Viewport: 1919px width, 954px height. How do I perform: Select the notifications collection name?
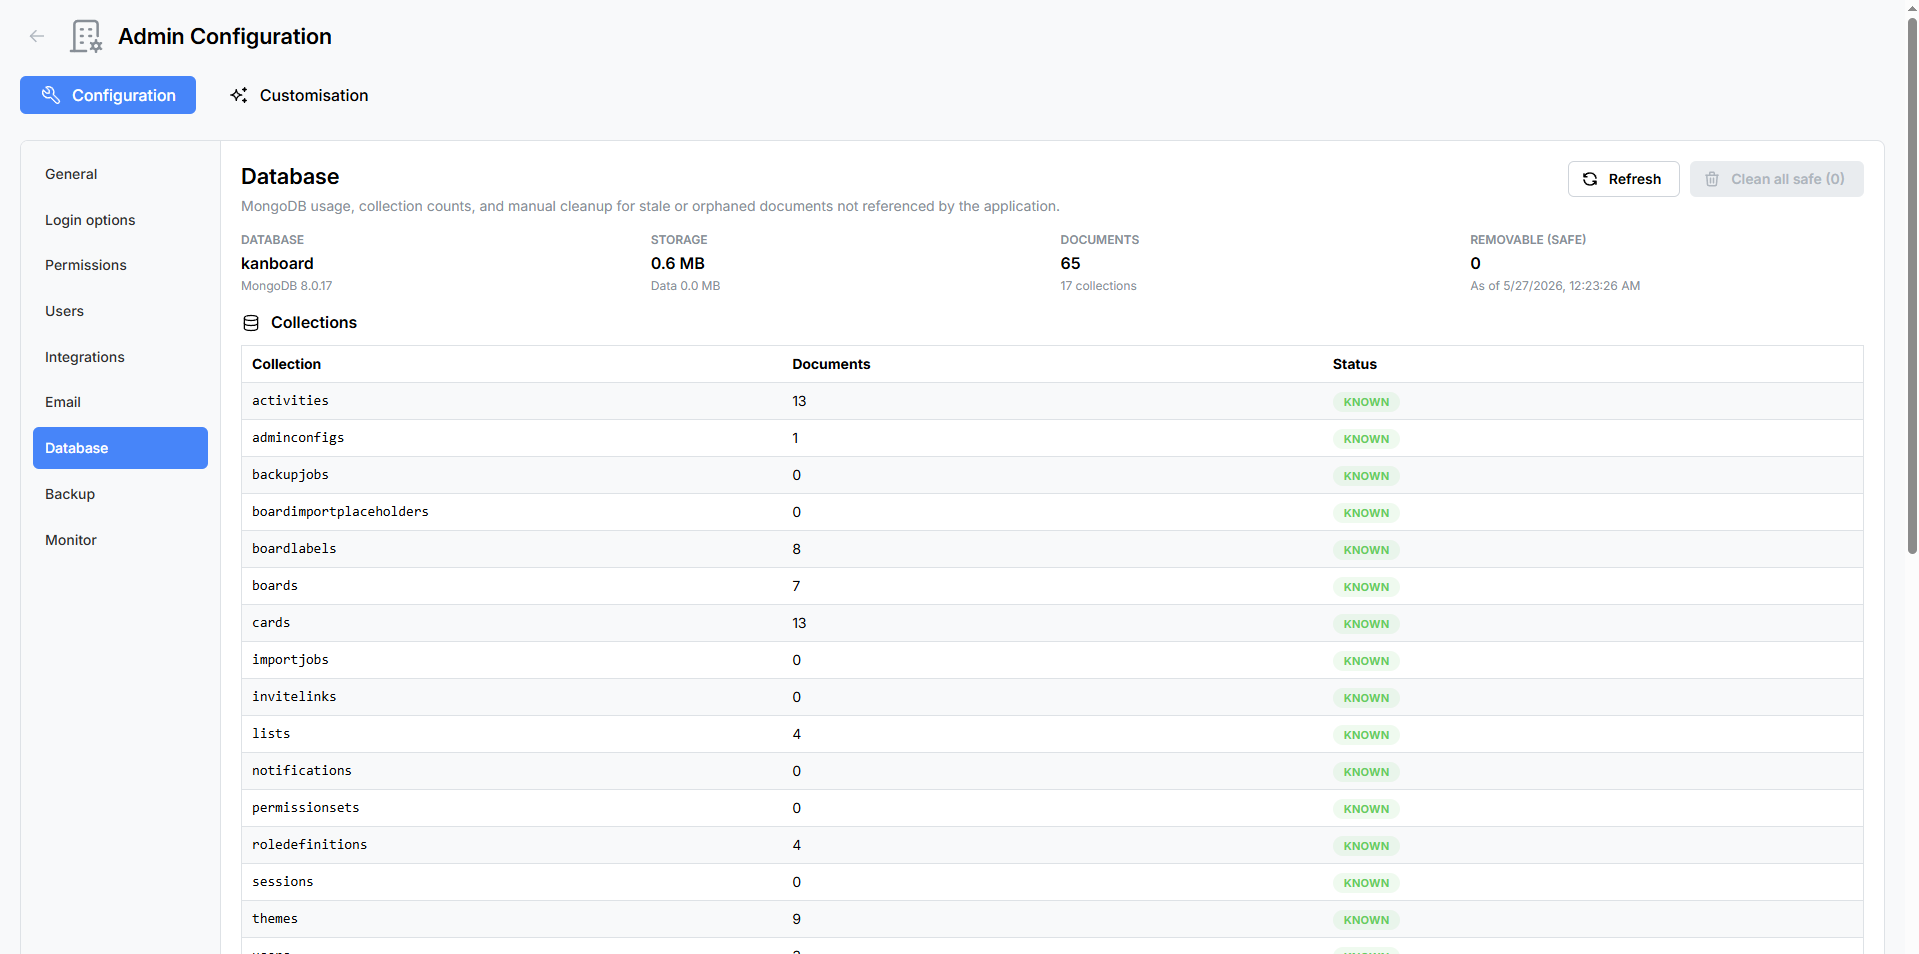[302, 771]
